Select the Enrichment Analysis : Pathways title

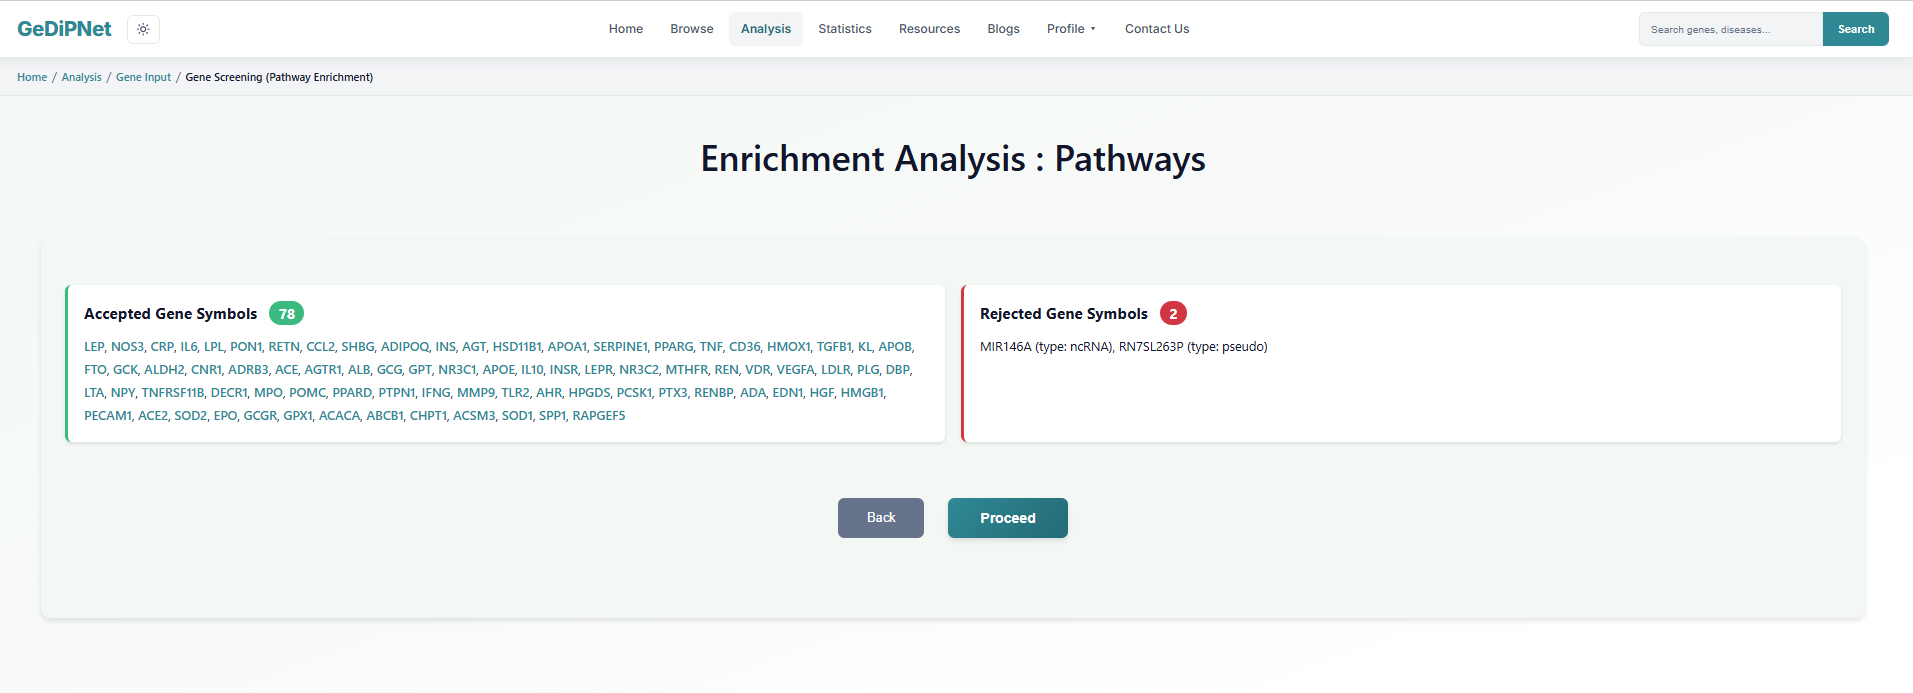953,159
